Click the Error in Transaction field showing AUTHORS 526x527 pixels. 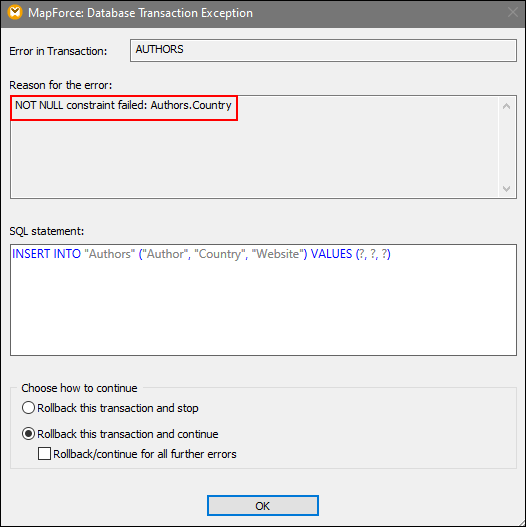(x=323, y=50)
